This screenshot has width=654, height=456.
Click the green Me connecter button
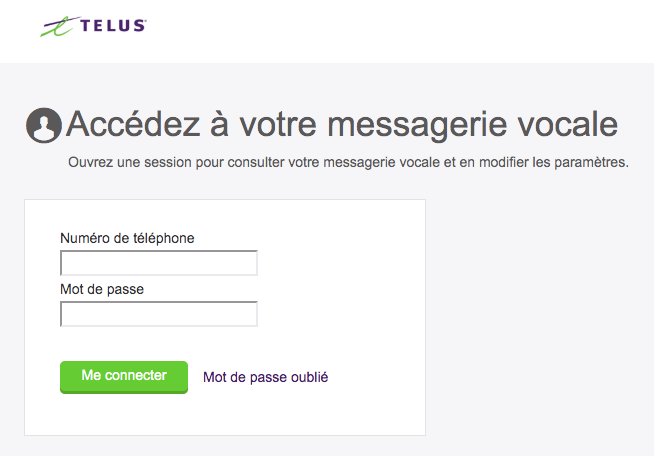click(x=124, y=377)
